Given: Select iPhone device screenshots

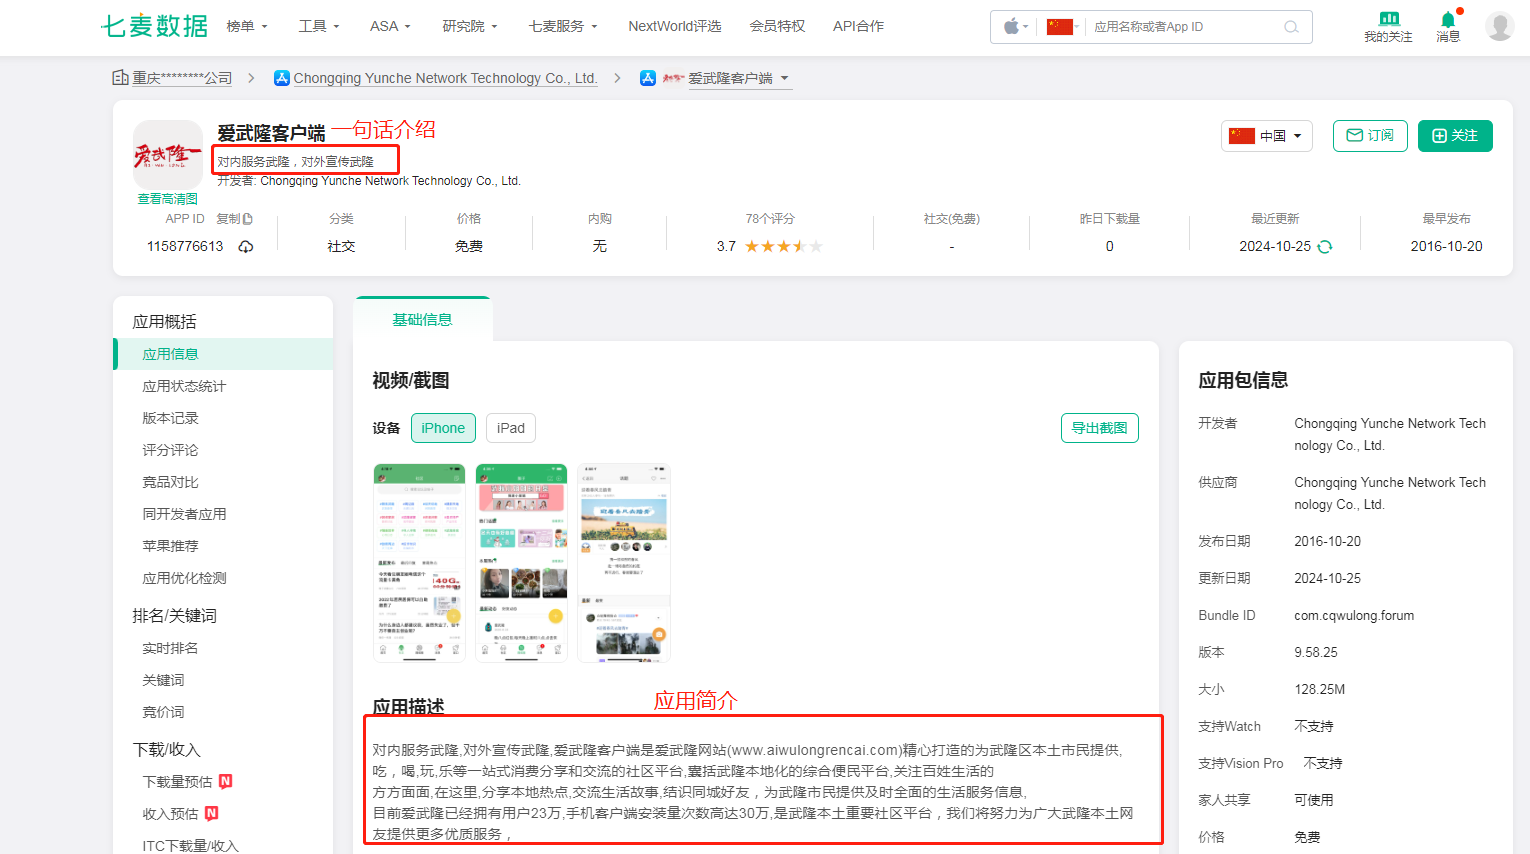Looking at the screenshot, I should [443, 428].
